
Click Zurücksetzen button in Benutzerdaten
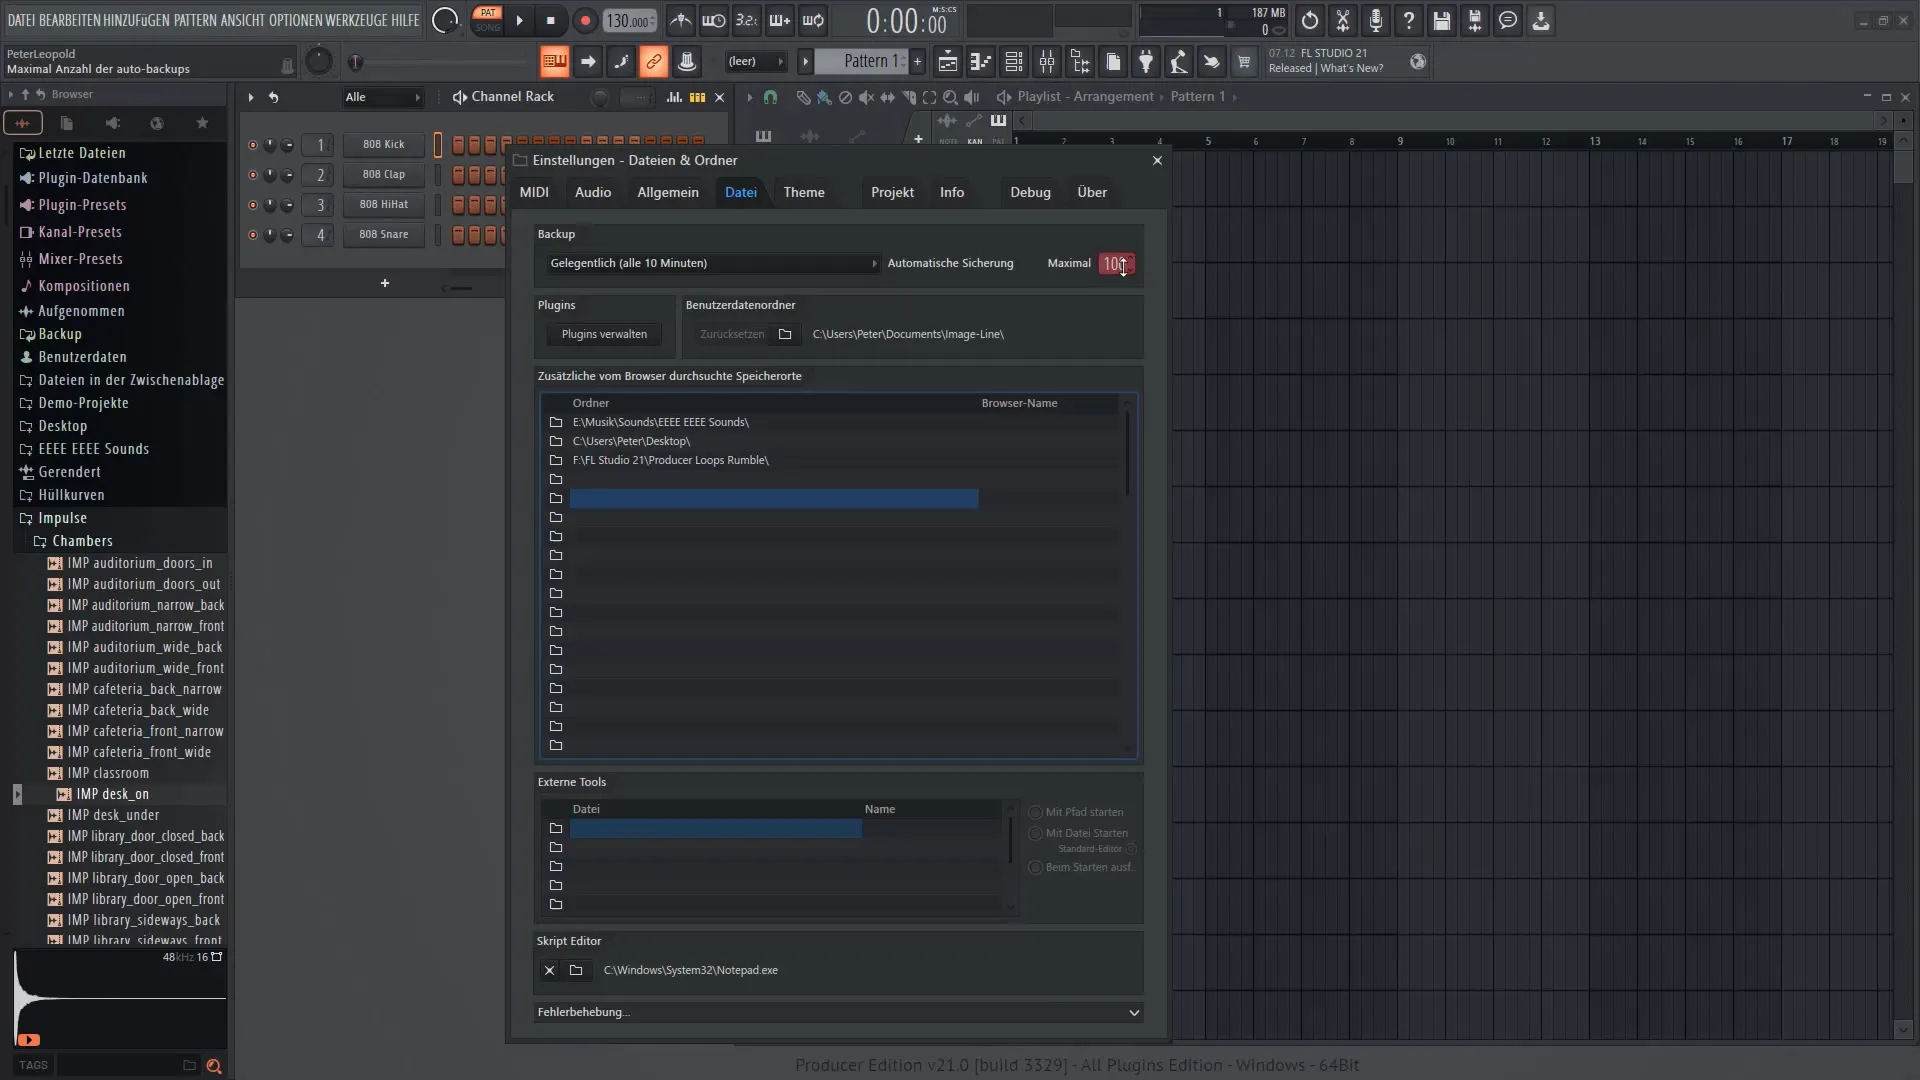[x=731, y=334]
